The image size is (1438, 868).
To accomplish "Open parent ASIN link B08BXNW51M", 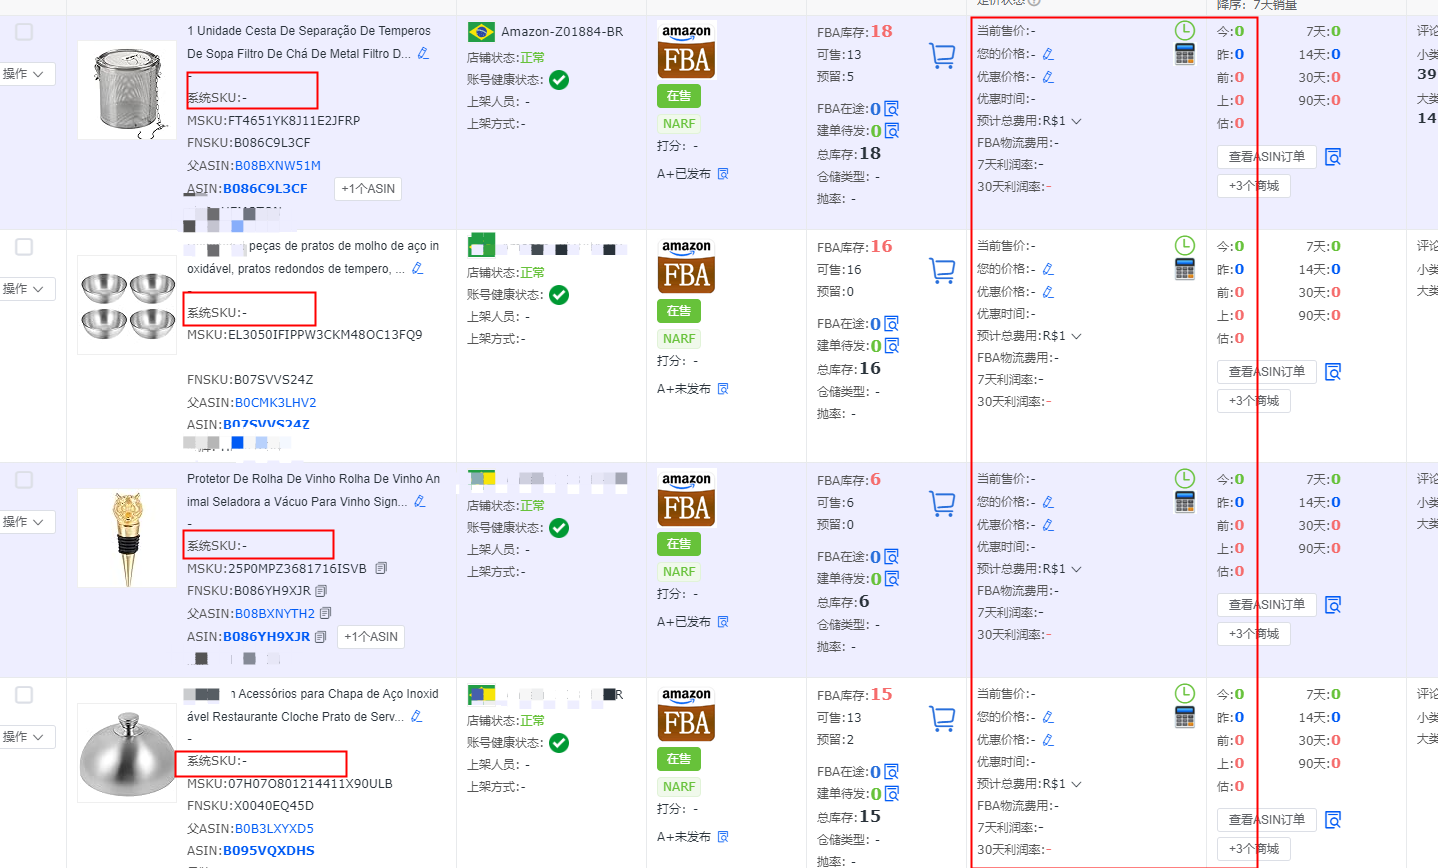I will click(x=278, y=166).
